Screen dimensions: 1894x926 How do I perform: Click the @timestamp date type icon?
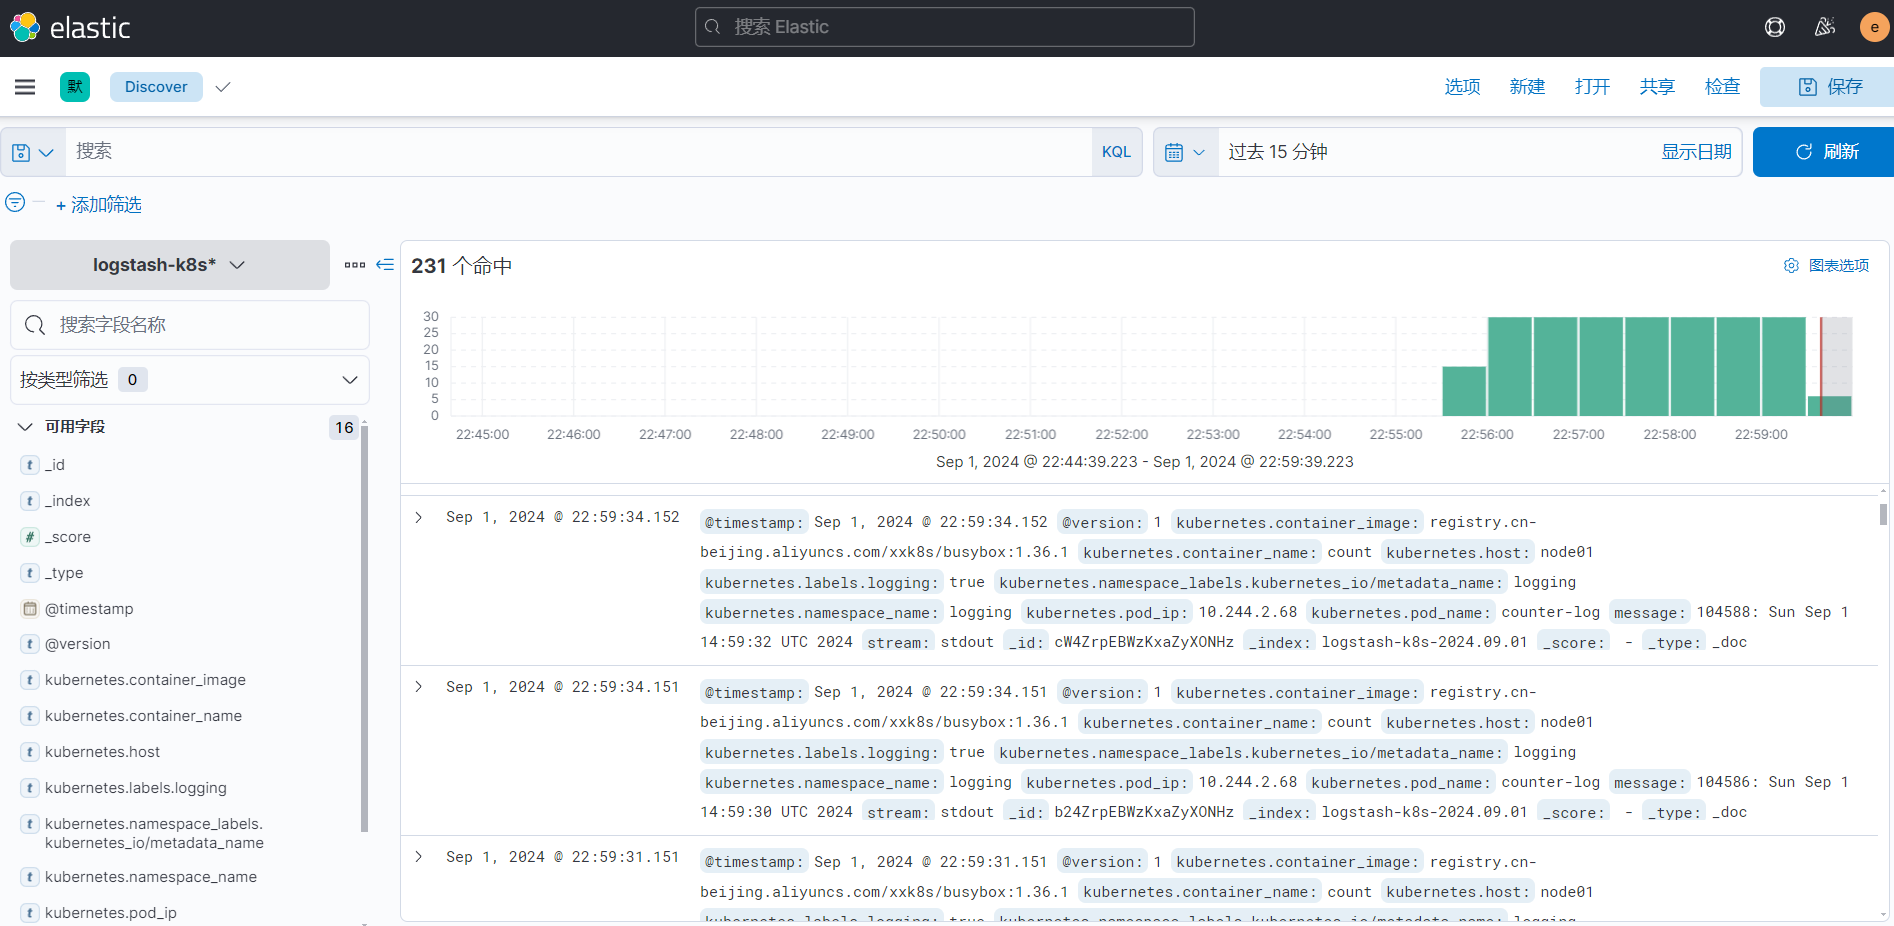click(30, 609)
